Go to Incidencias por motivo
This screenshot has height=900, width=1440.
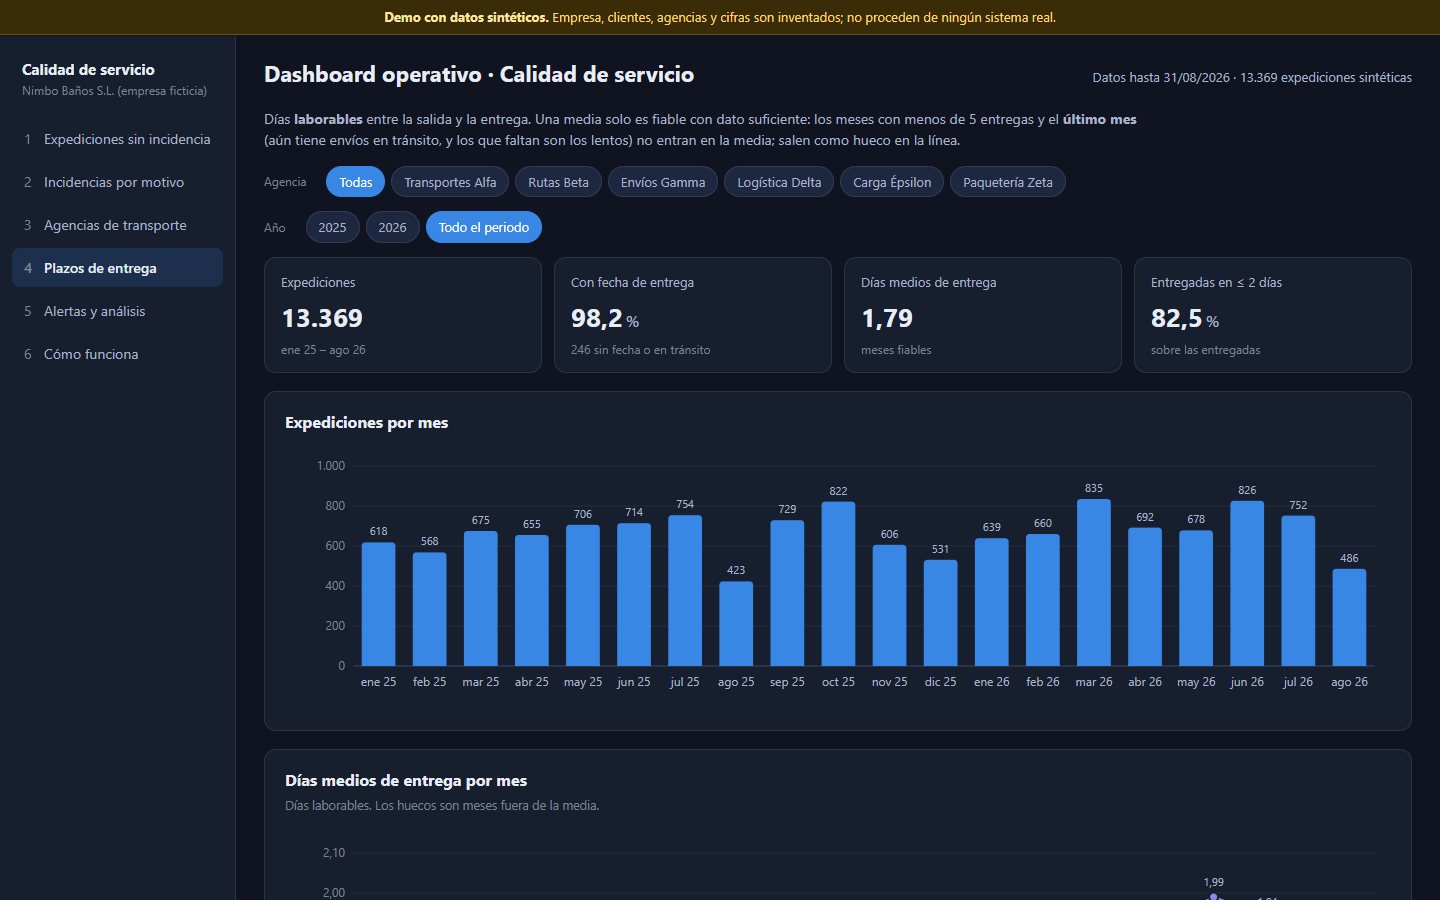coord(117,182)
